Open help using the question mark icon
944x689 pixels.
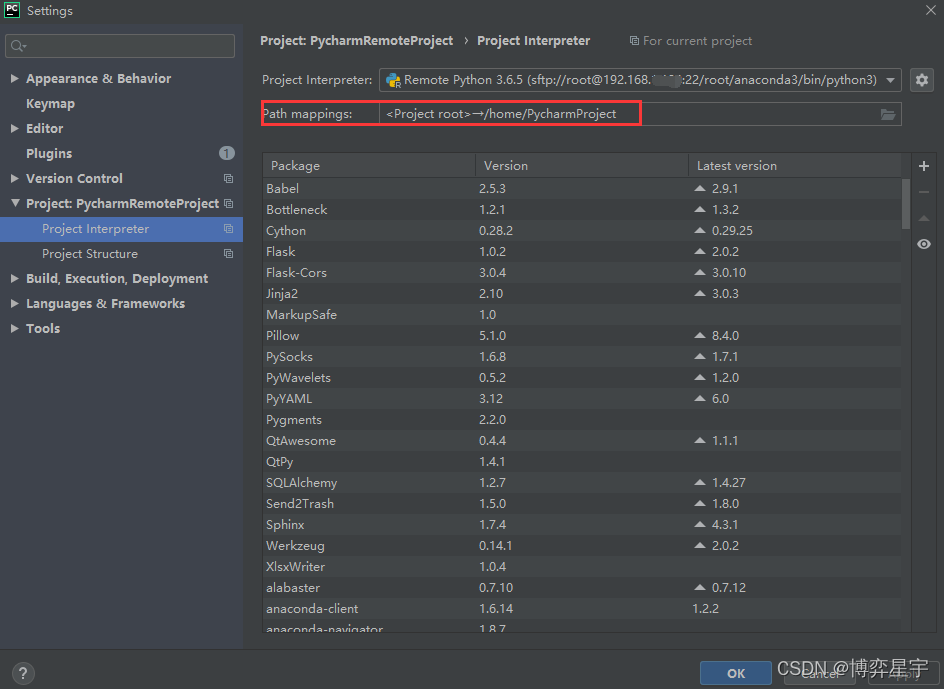[22, 673]
